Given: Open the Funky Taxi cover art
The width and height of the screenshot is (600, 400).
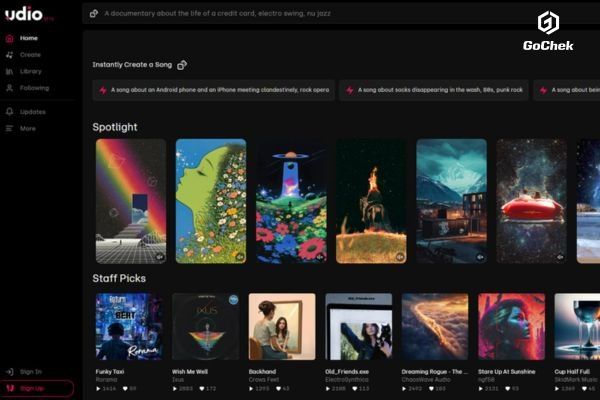Looking at the screenshot, I should tap(129, 327).
